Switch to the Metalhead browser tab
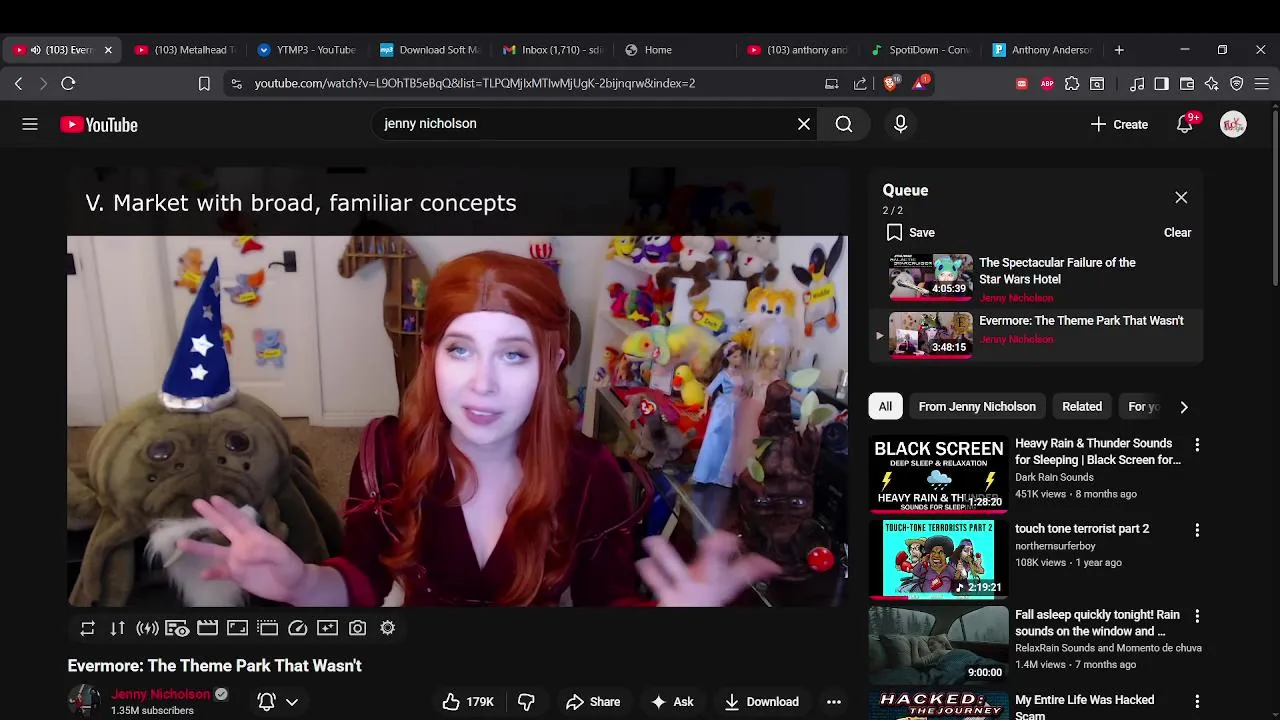 tap(185, 50)
